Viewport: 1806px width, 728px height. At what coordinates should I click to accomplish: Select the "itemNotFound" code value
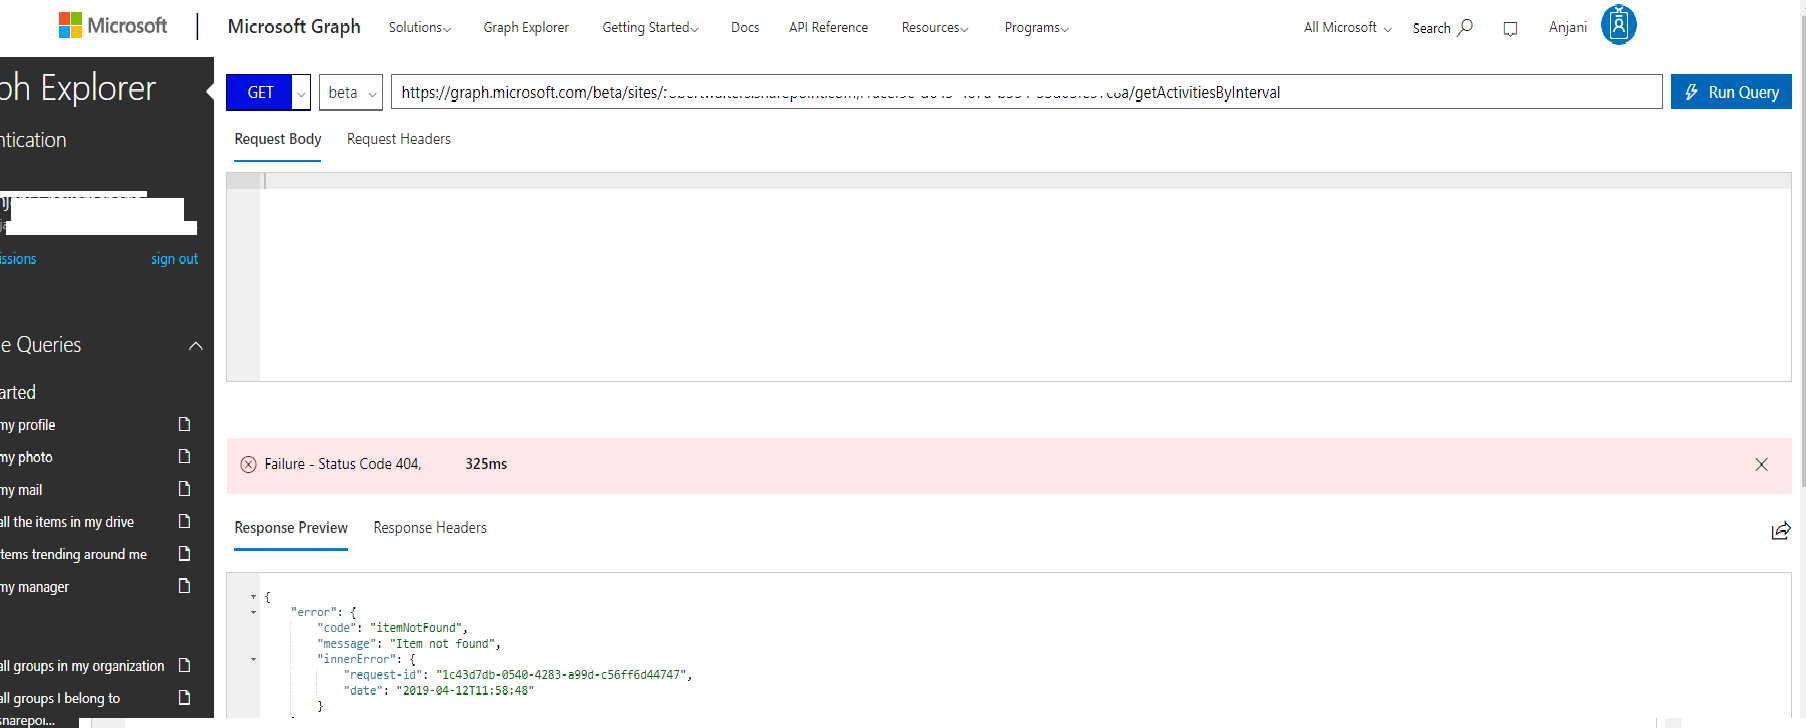[x=416, y=628]
